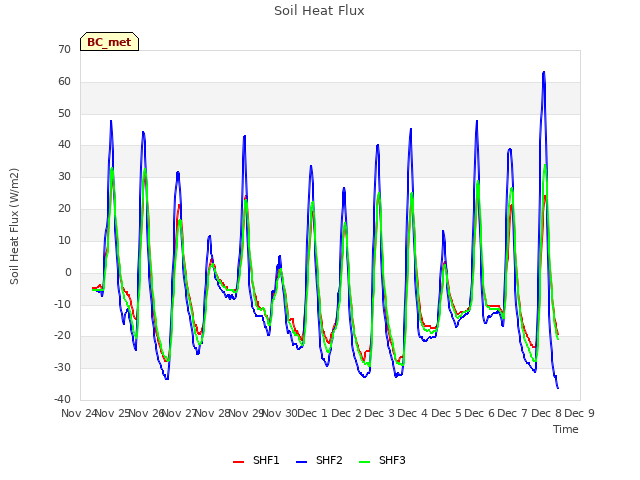The image size is (640, 480).
Task: Click the Soil Heat Flux chart title
Action: 319,11
